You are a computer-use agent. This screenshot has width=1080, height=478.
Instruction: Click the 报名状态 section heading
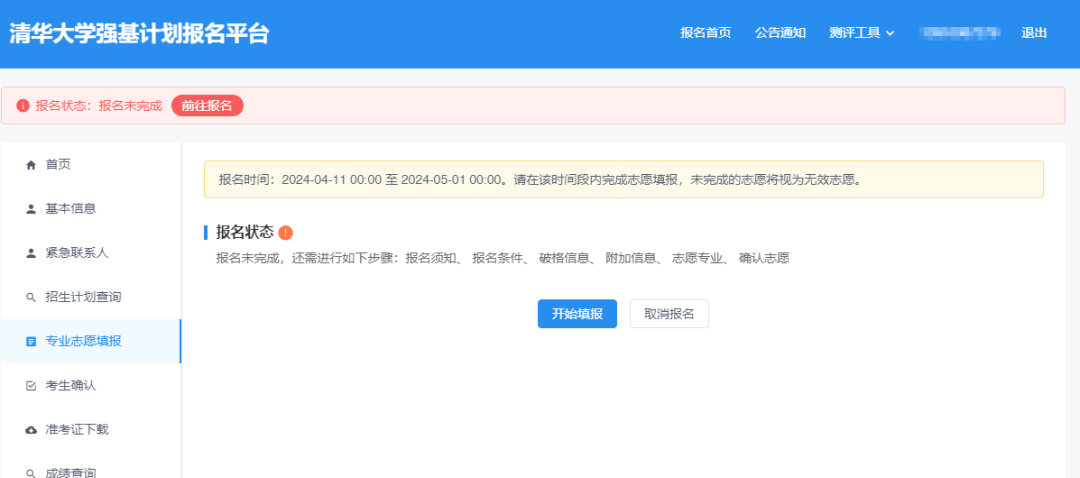245,233
